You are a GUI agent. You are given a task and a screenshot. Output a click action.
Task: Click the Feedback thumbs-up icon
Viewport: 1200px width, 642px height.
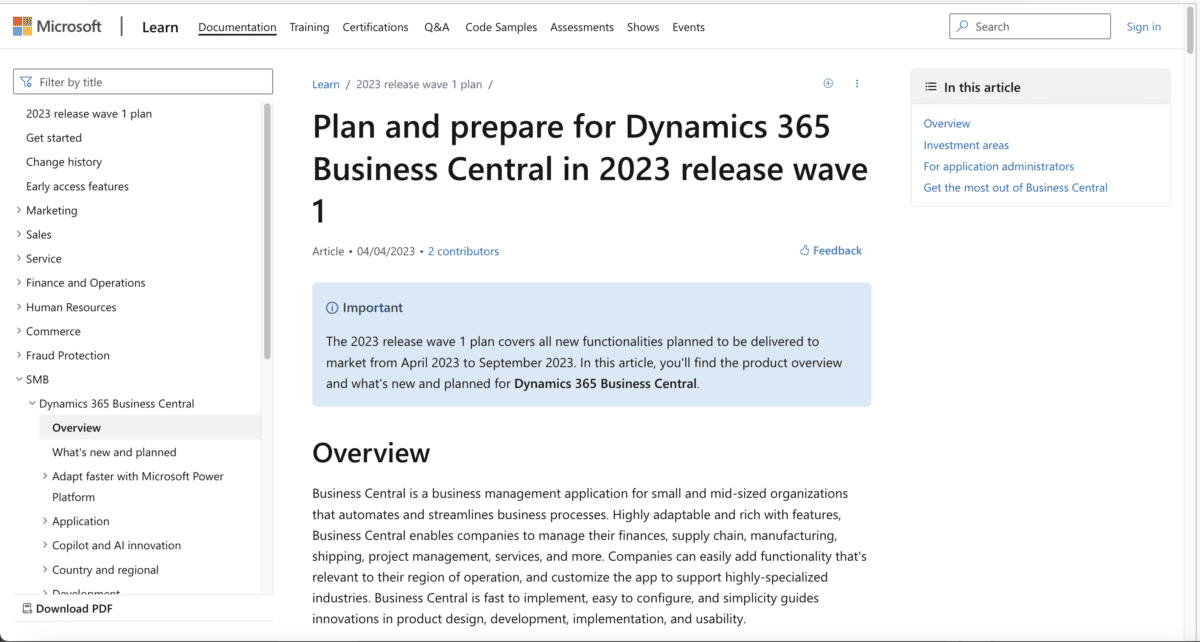805,251
